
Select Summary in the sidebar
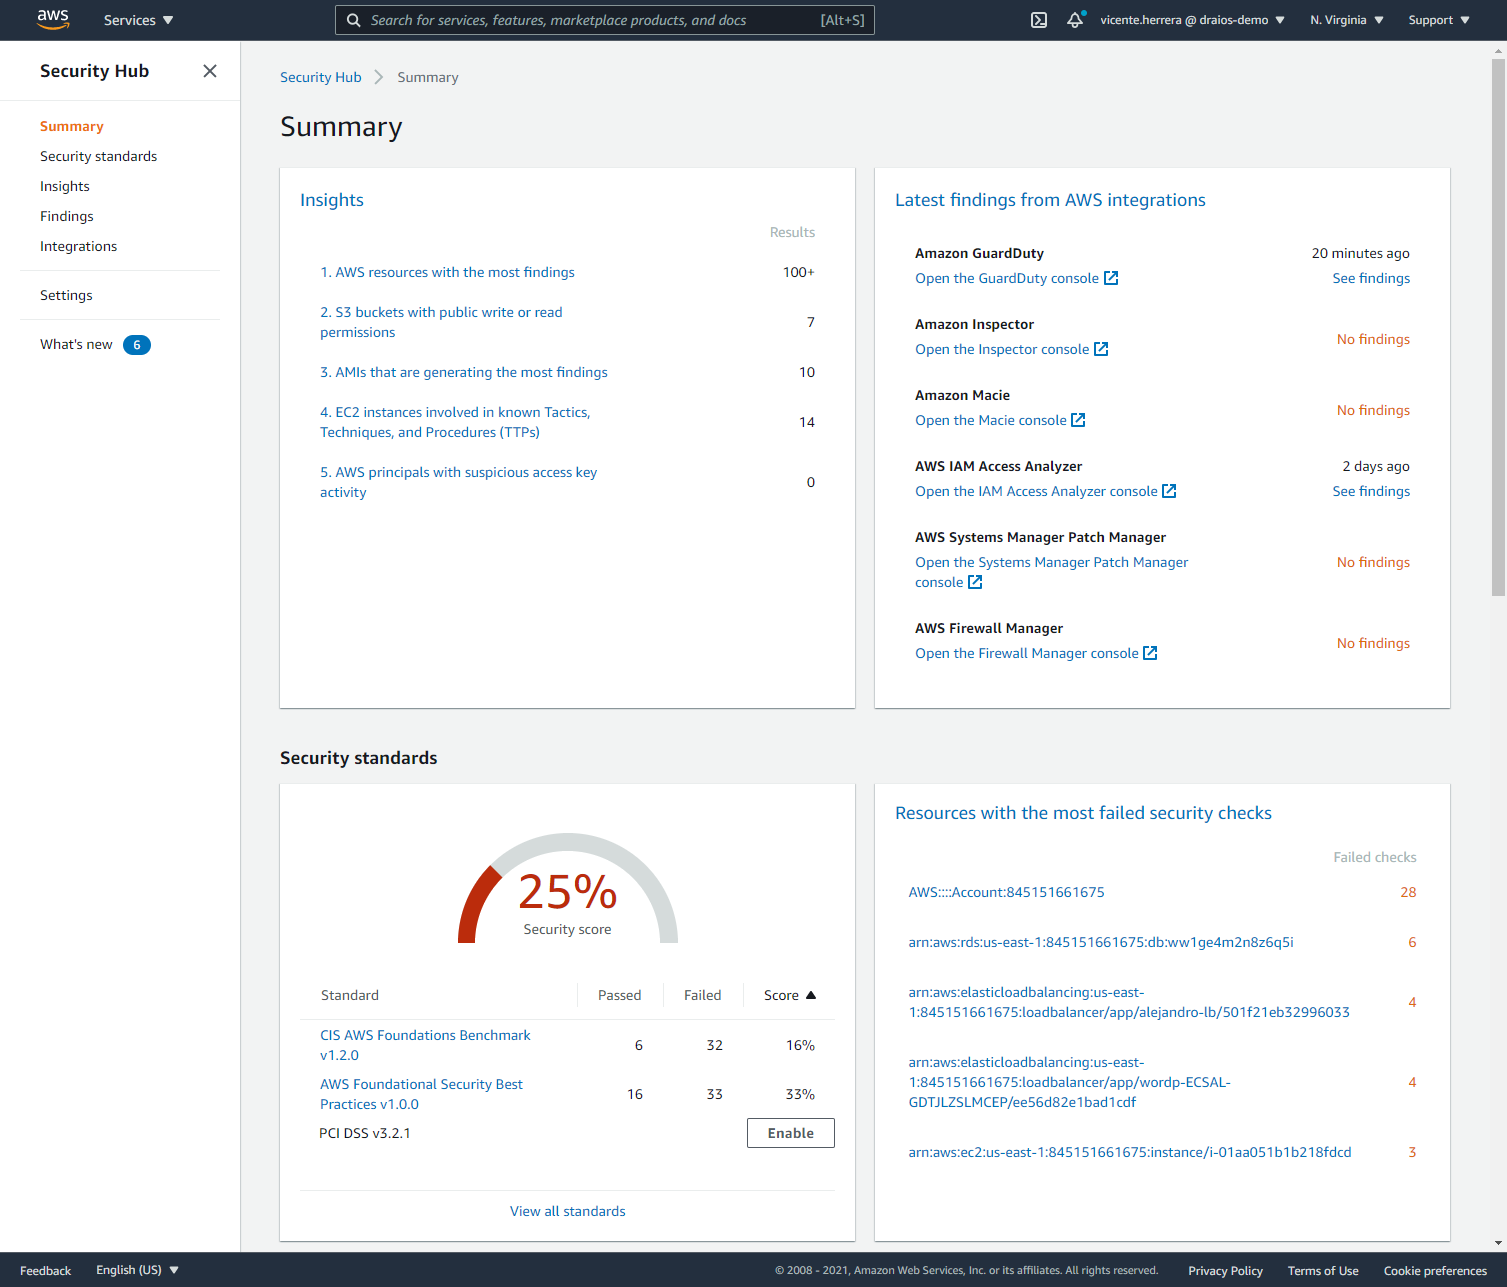[x=72, y=126]
